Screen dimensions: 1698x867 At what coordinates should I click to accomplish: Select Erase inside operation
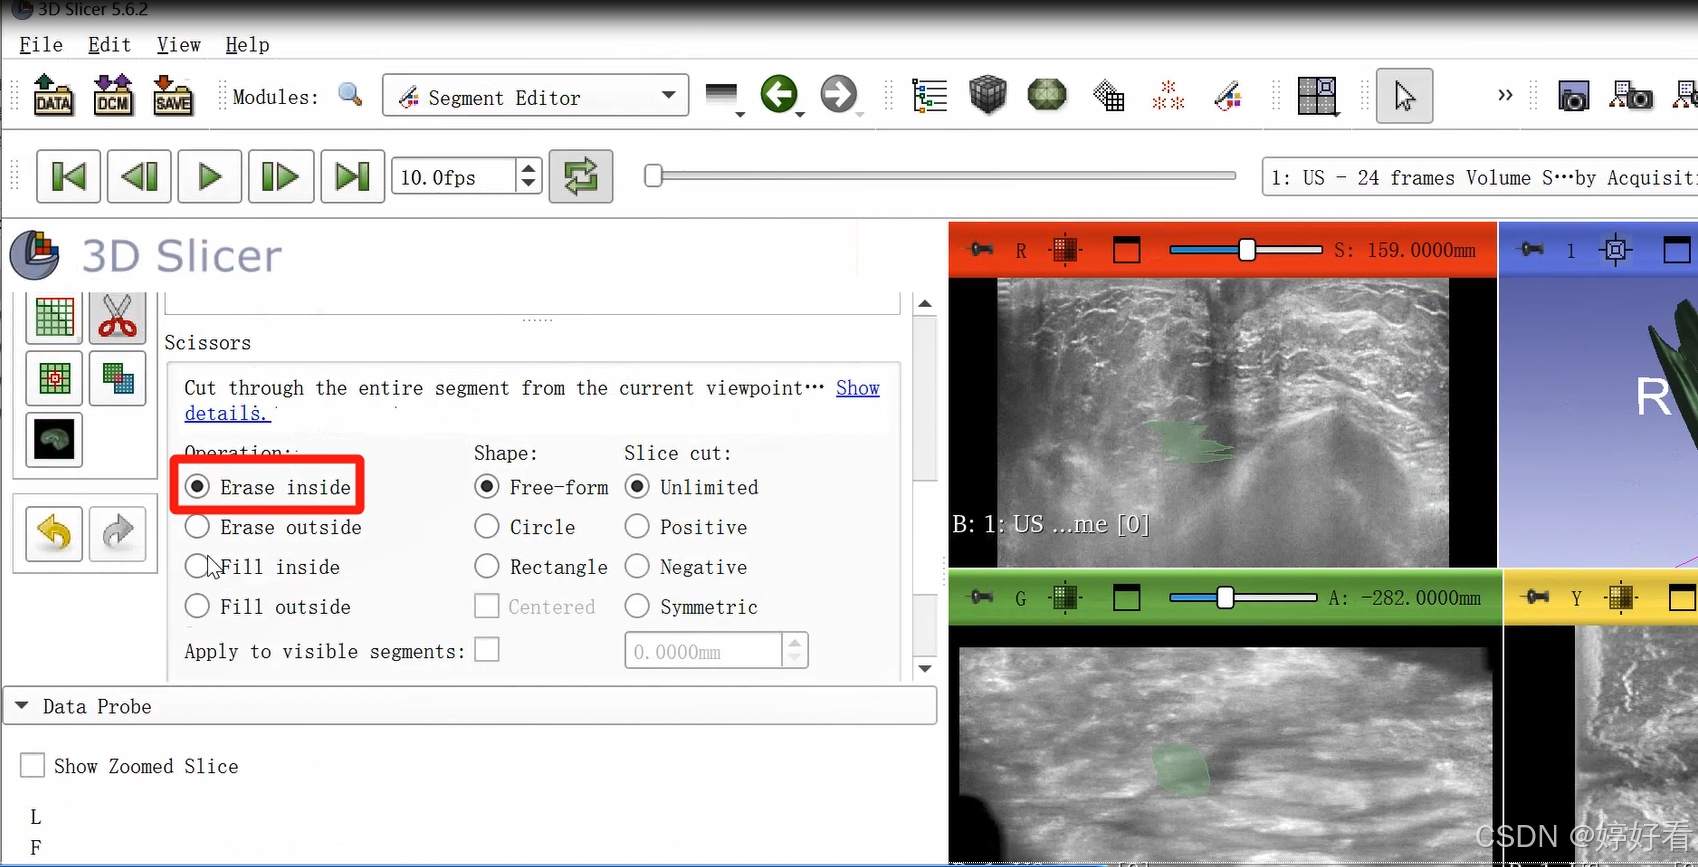point(268,487)
